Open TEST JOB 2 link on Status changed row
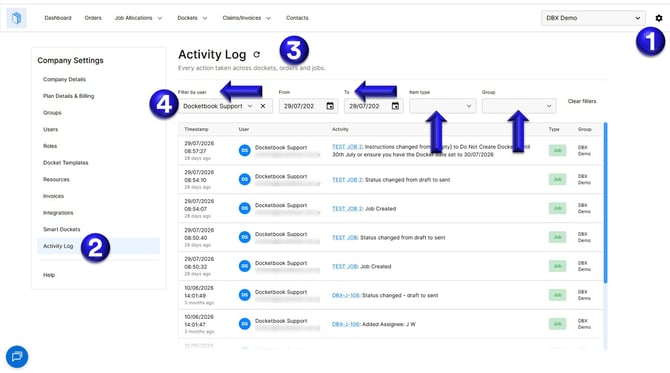670x373 pixels. (x=347, y=180)
